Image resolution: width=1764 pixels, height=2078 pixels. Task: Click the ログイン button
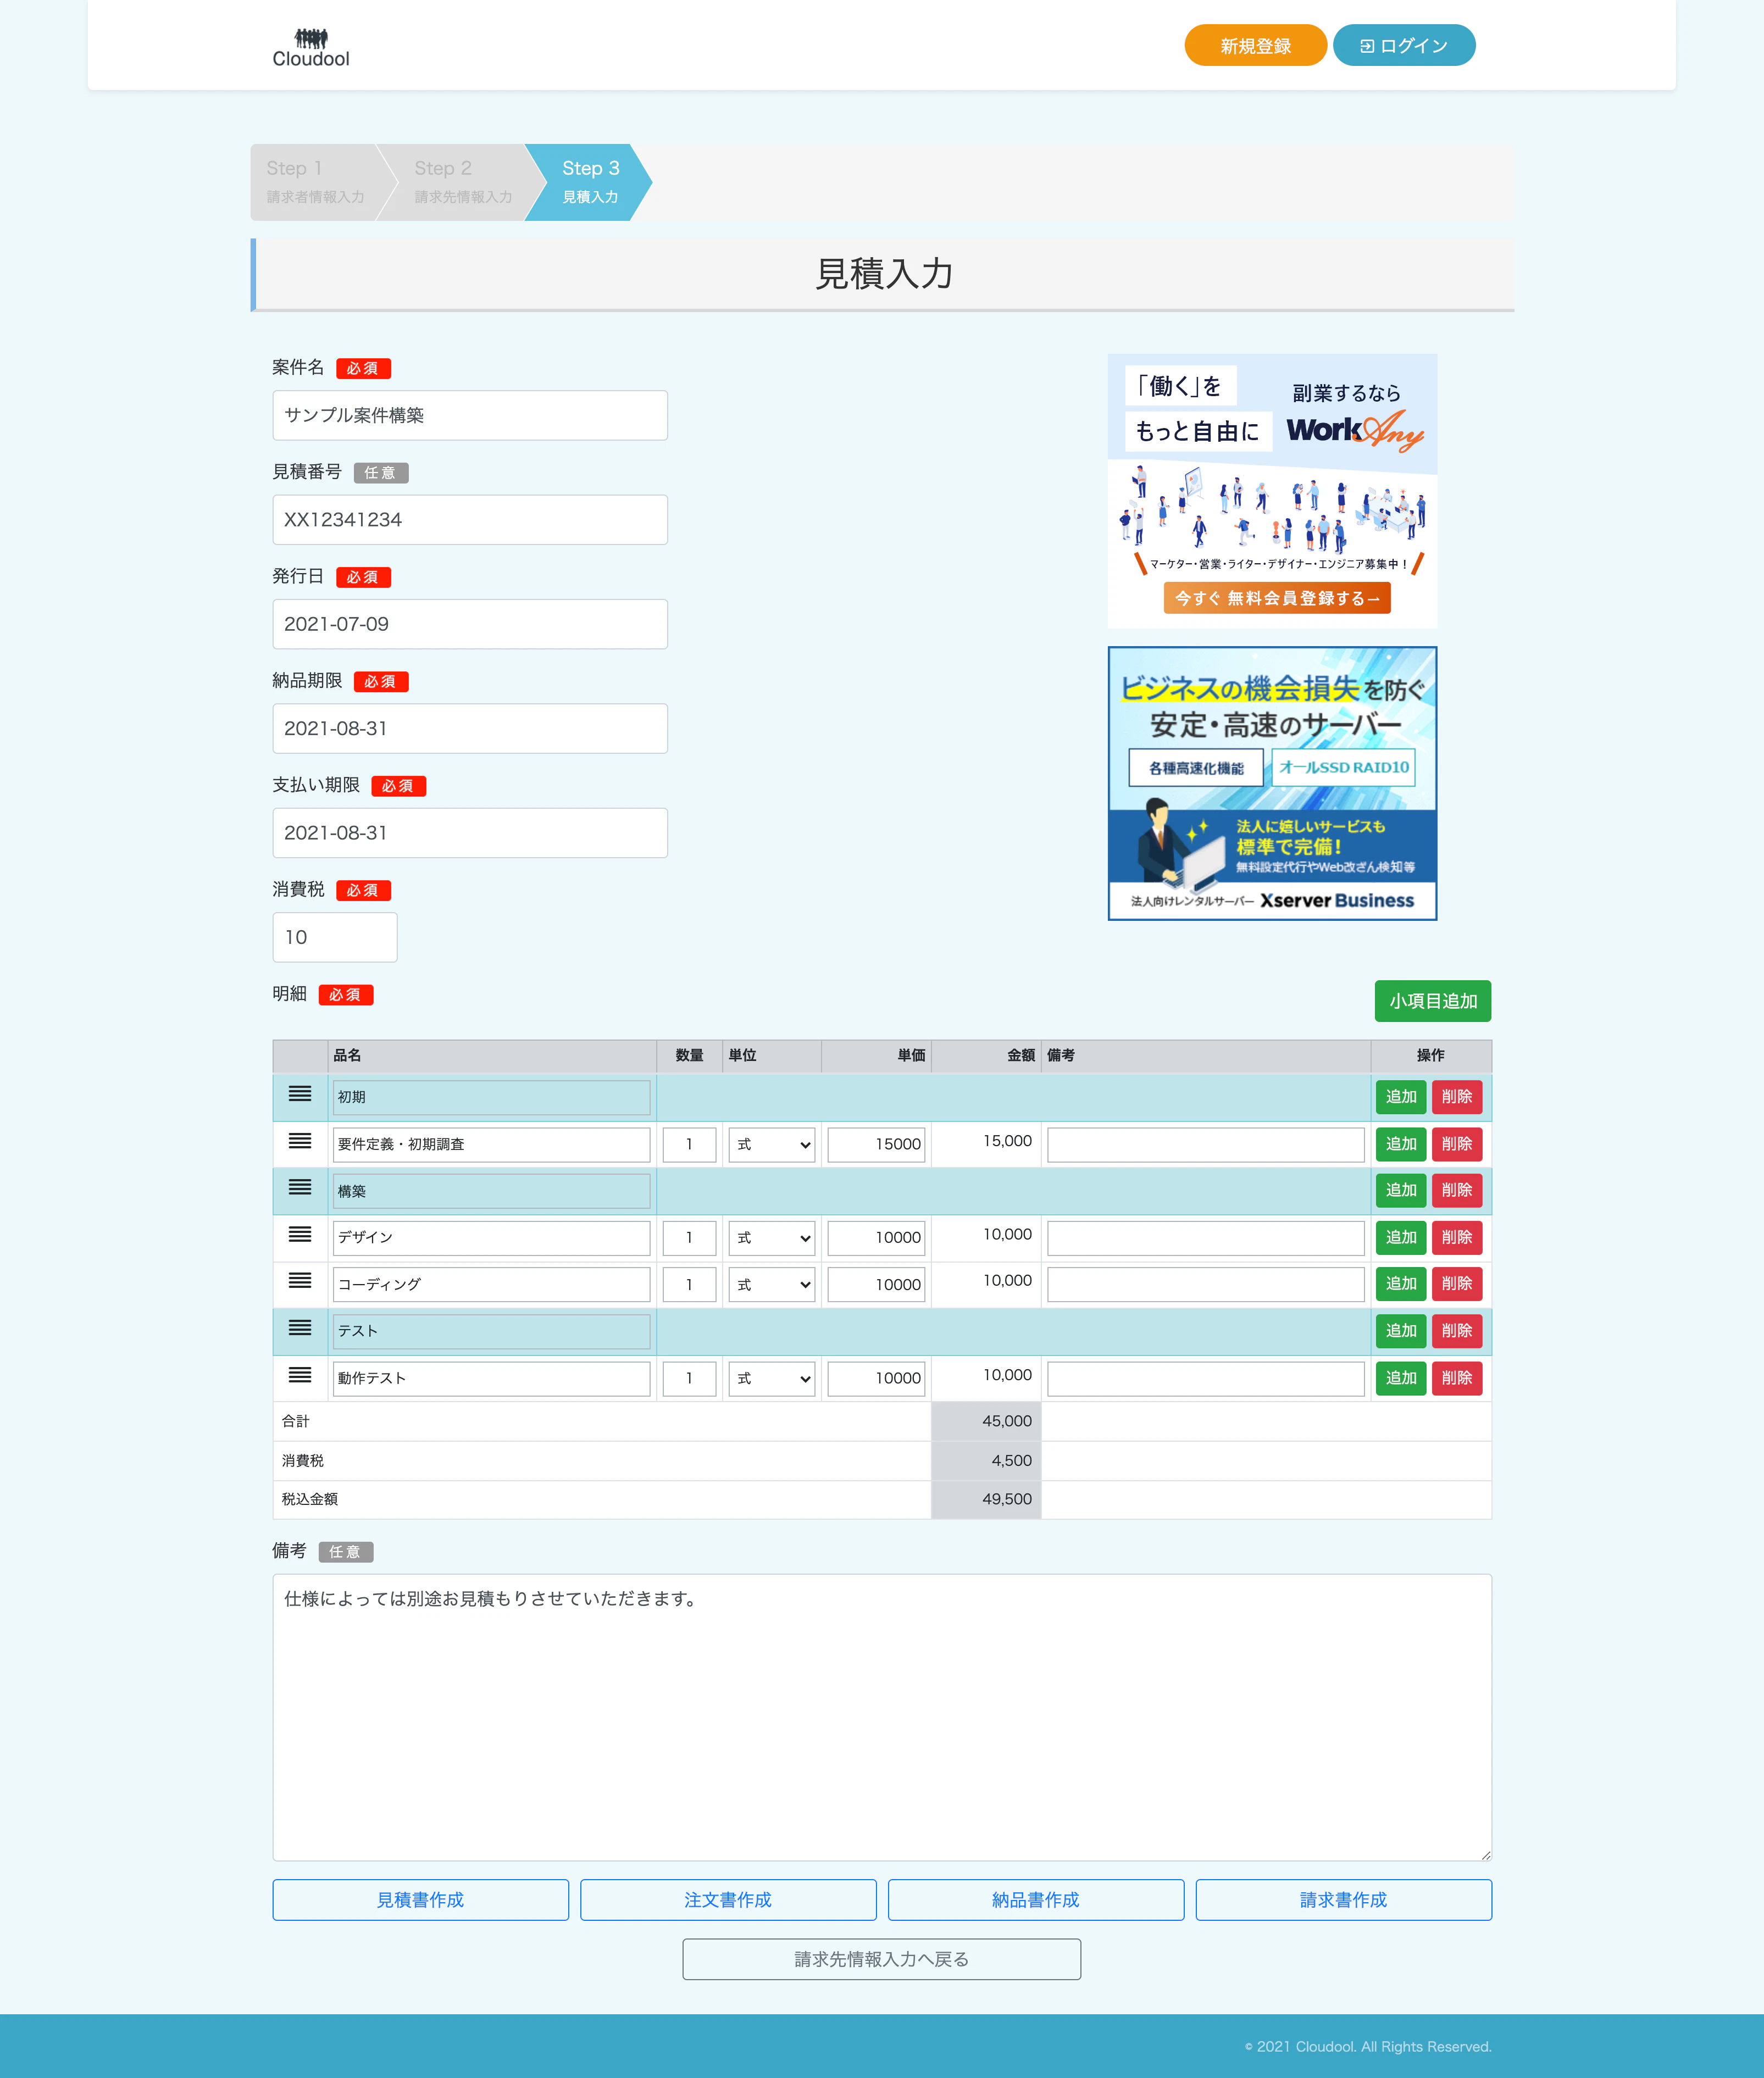coord(1403,46)
